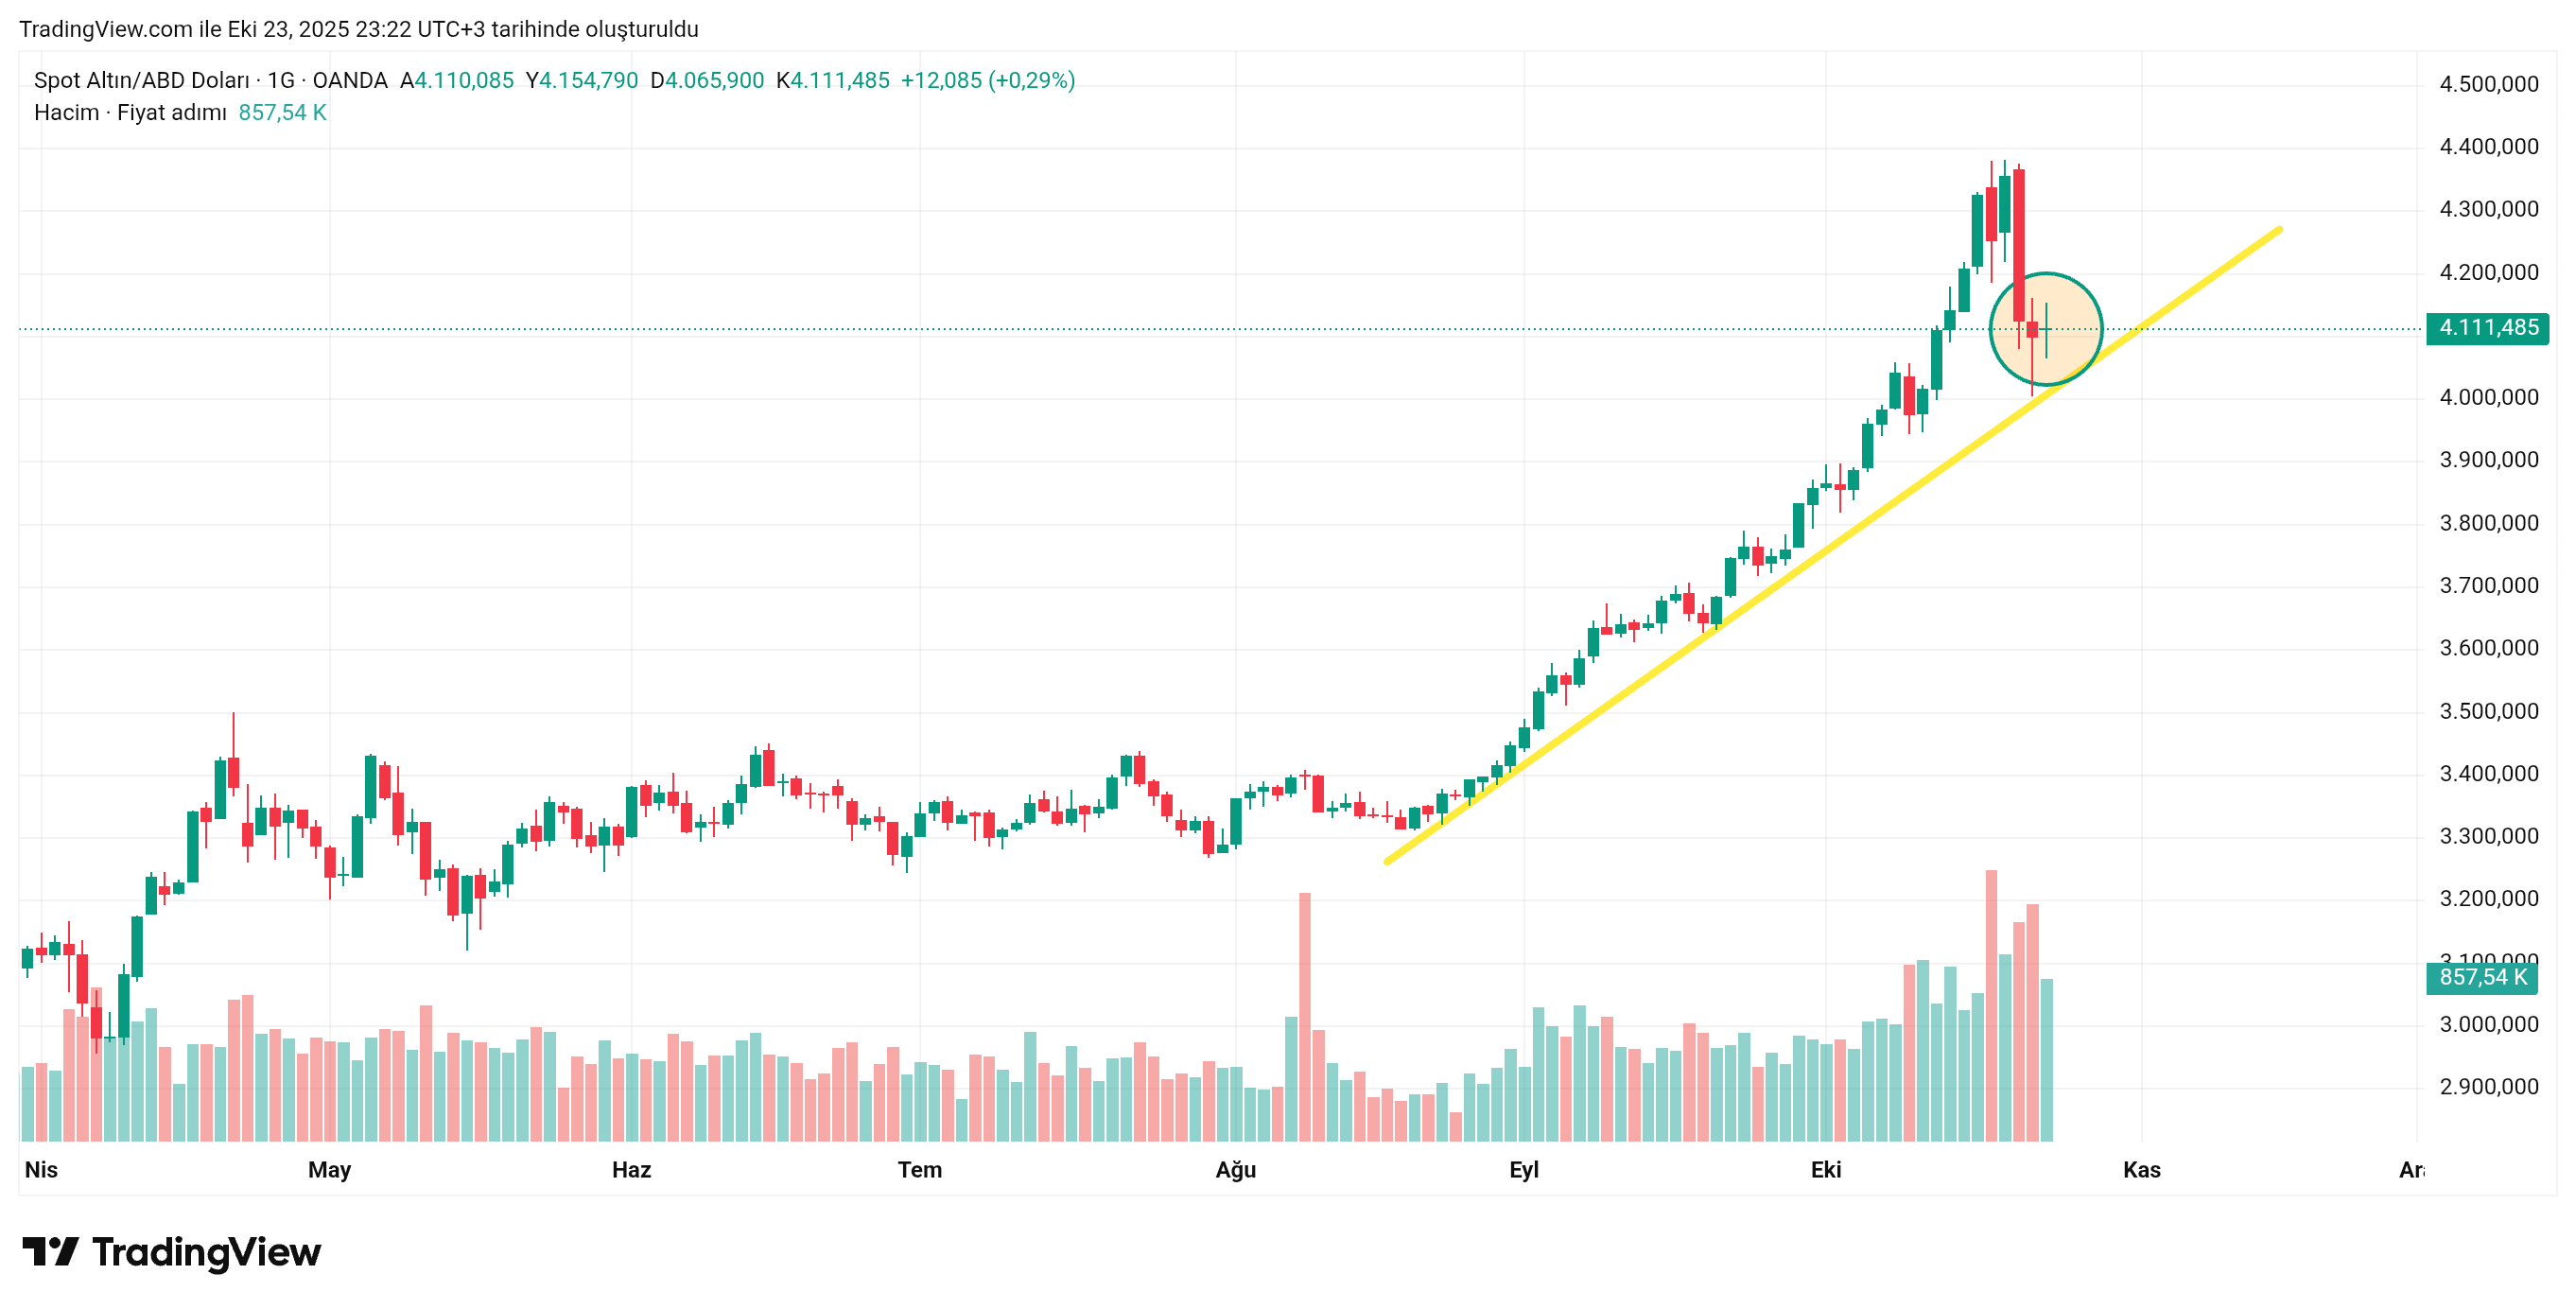Click the TradingView logo icon at bottom
The width and height of the screenshot is (2576, 1309).
point(50,1251)
